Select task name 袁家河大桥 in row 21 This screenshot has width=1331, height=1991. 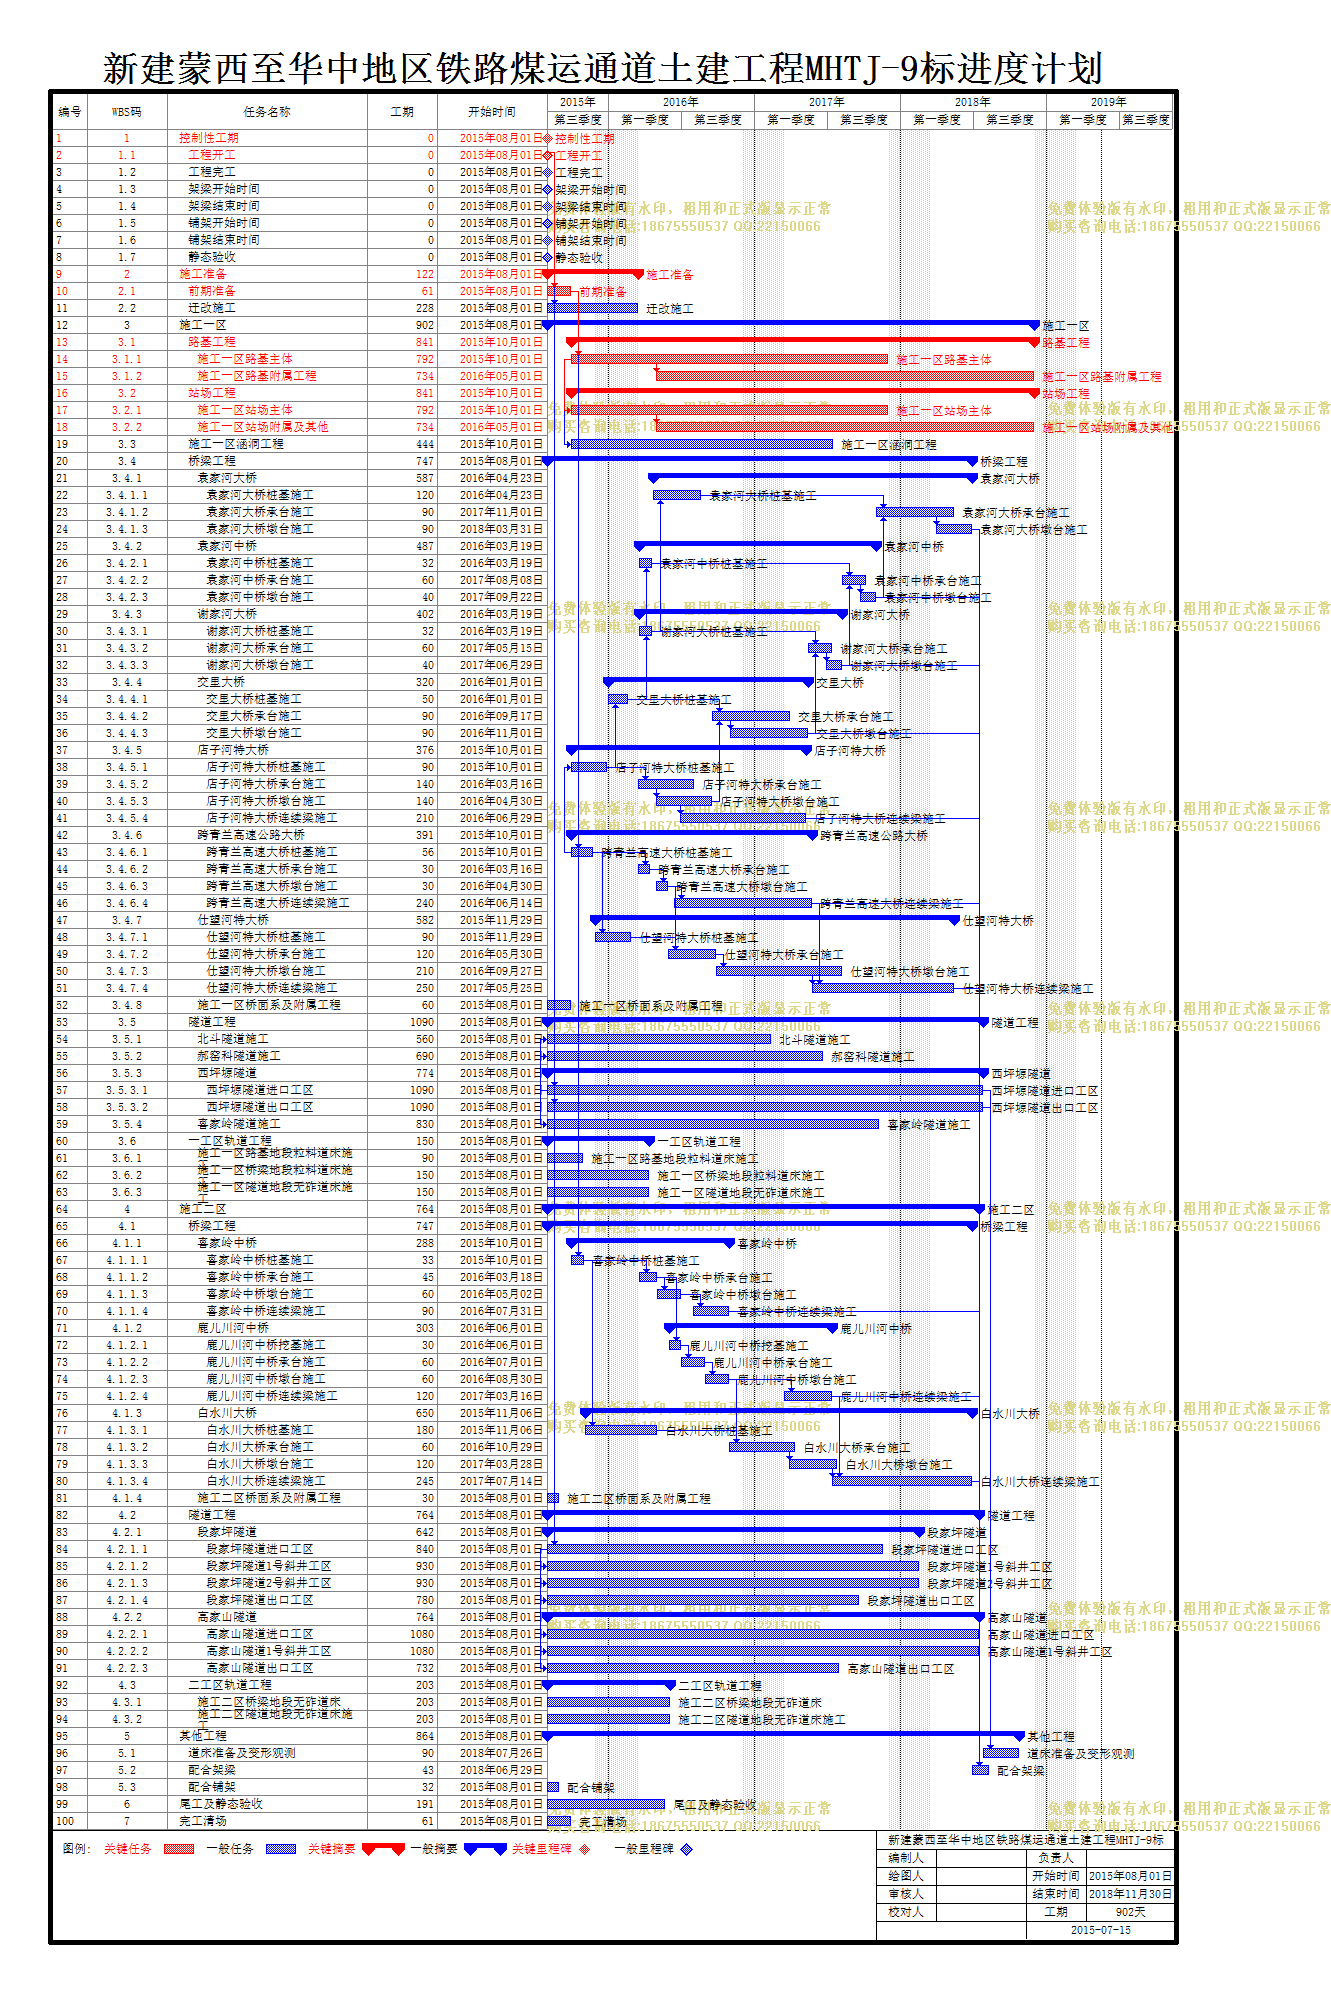(227, 478)
